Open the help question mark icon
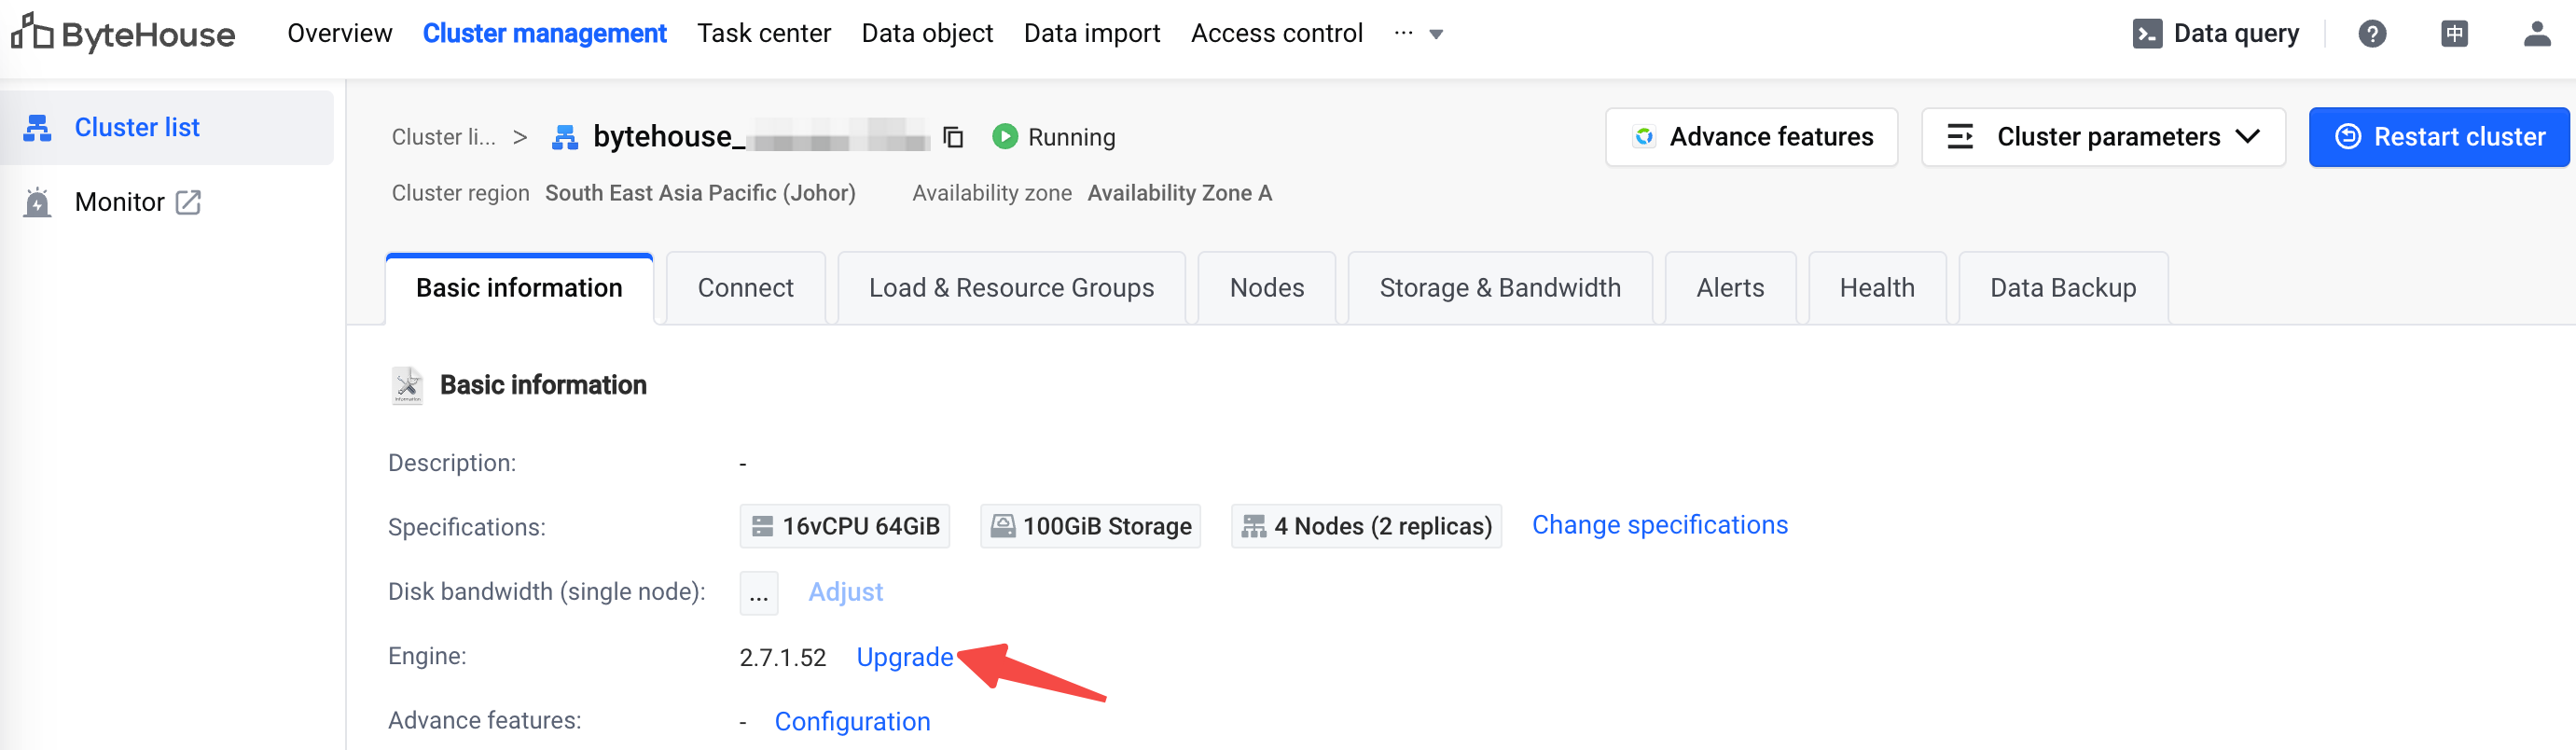The image size is (2576, 750). (x=2371, y=34)
